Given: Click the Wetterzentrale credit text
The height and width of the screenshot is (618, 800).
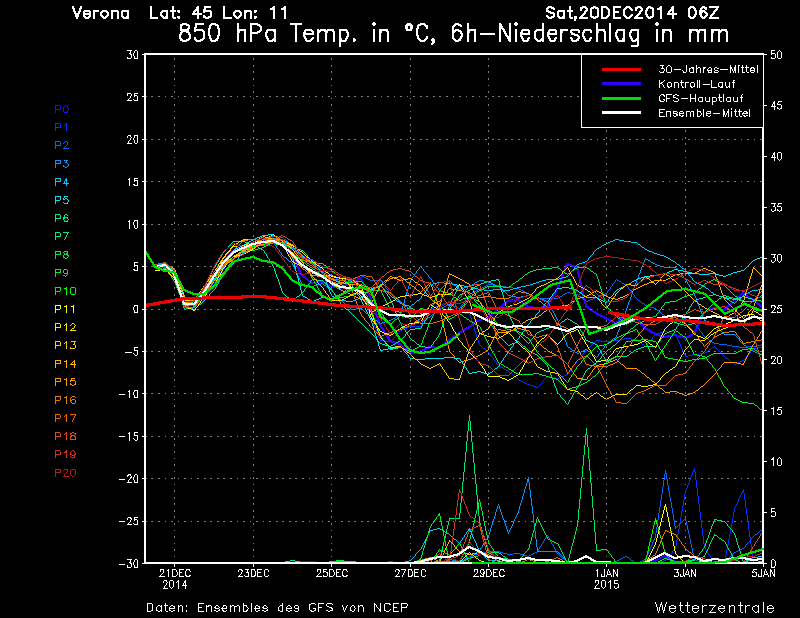Looking at the screenshot, I should [715, 608].
